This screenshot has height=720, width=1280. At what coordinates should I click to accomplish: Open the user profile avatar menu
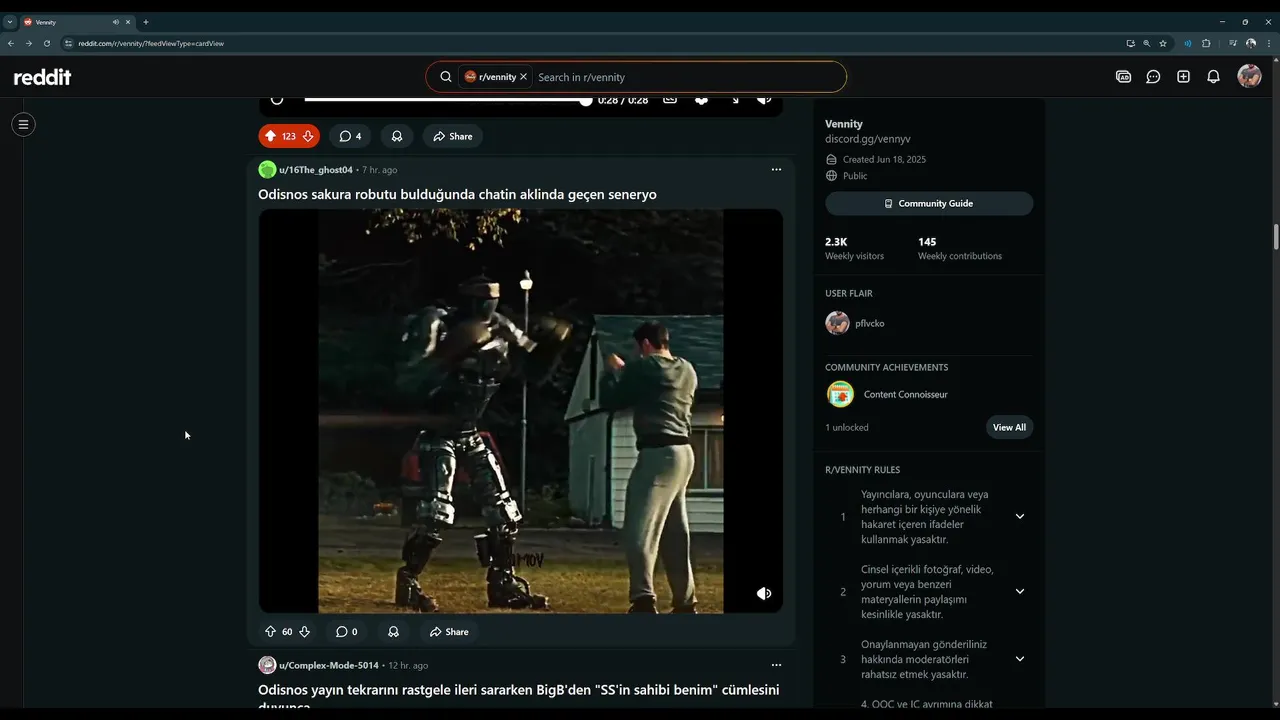[1249, 76]
